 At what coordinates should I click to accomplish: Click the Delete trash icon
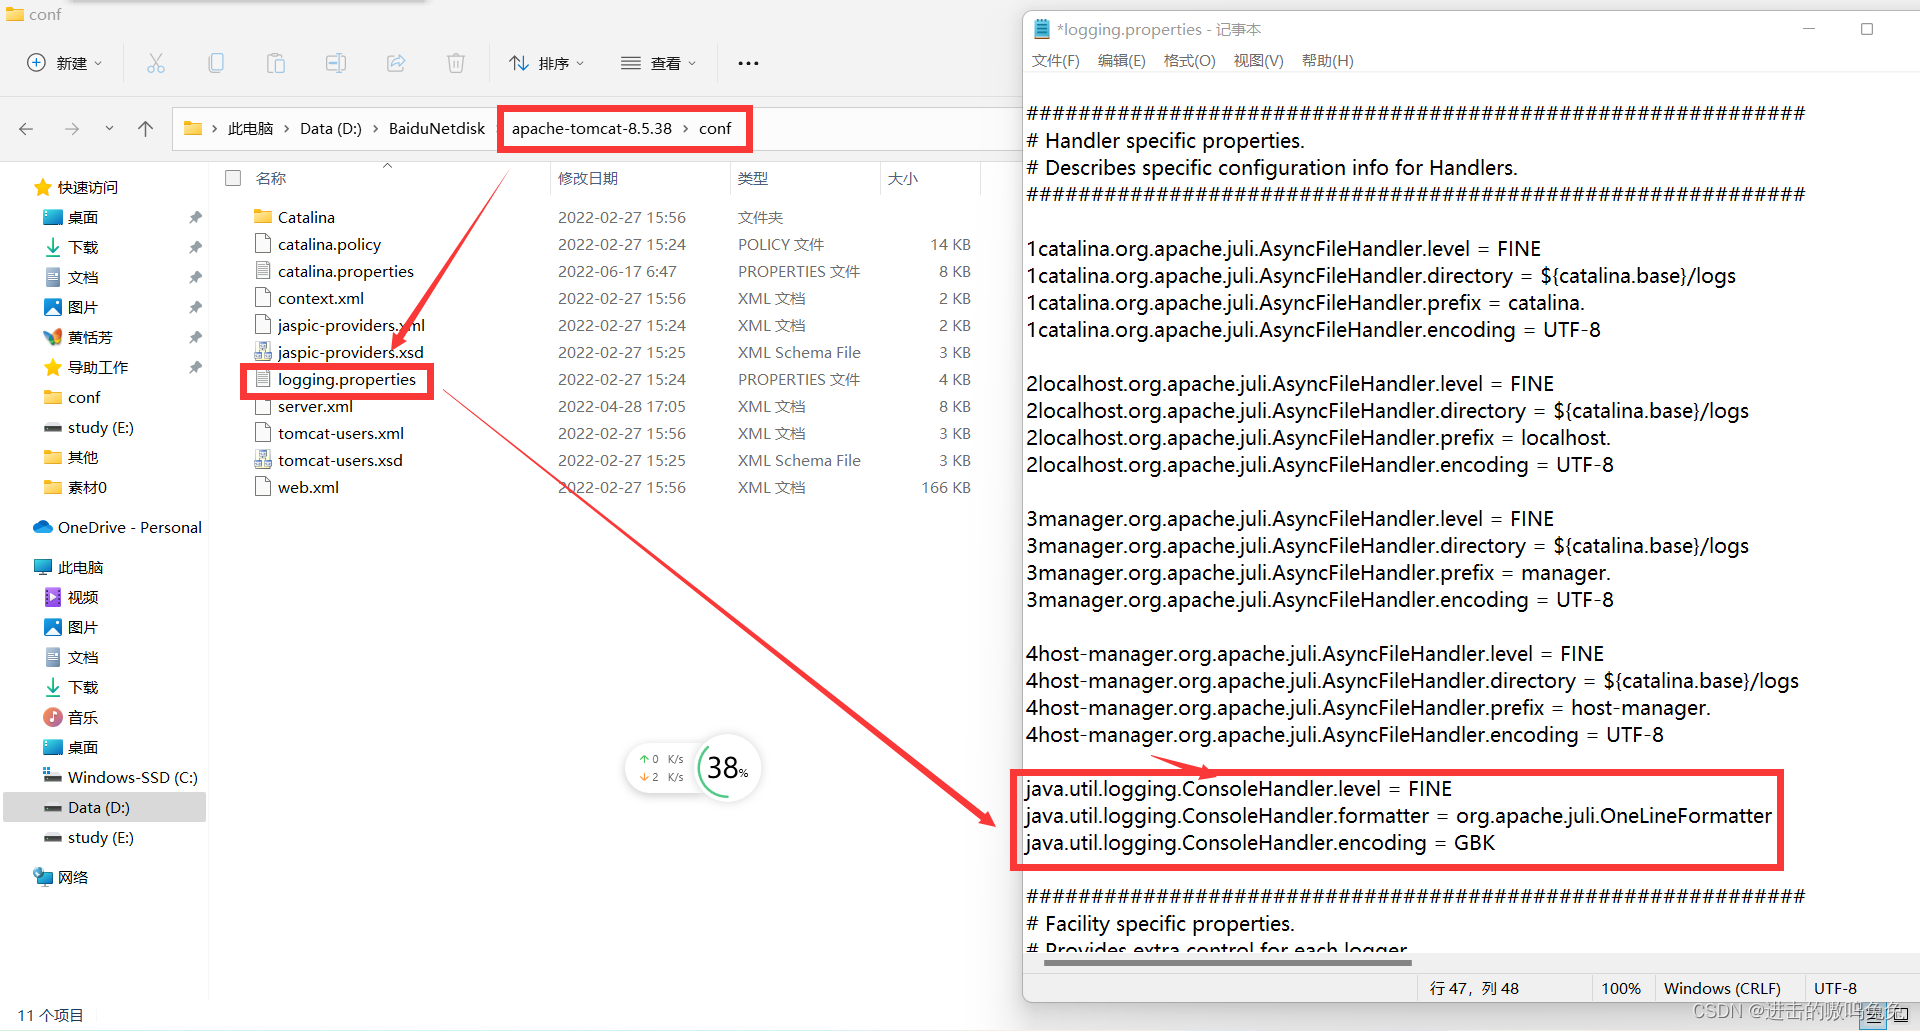click(x=455, y=62)
